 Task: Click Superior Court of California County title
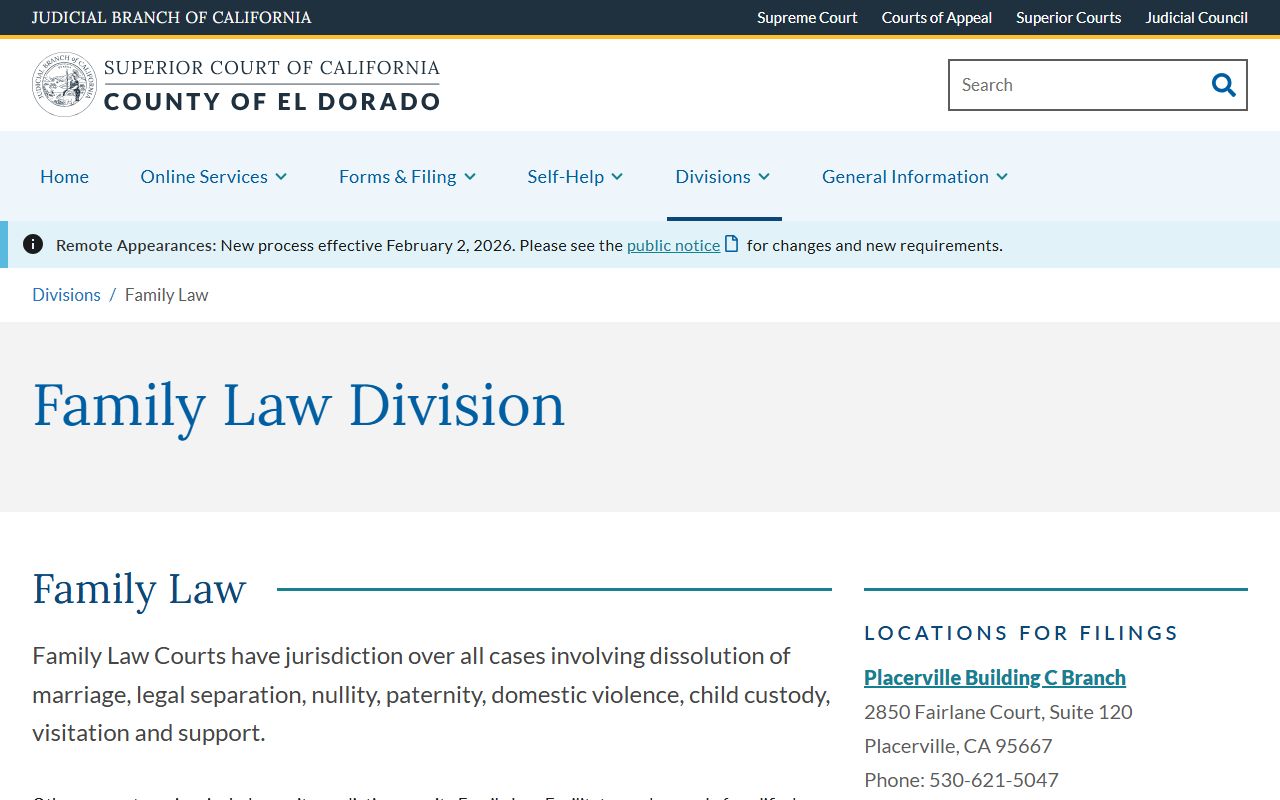[x=272, y=85]
